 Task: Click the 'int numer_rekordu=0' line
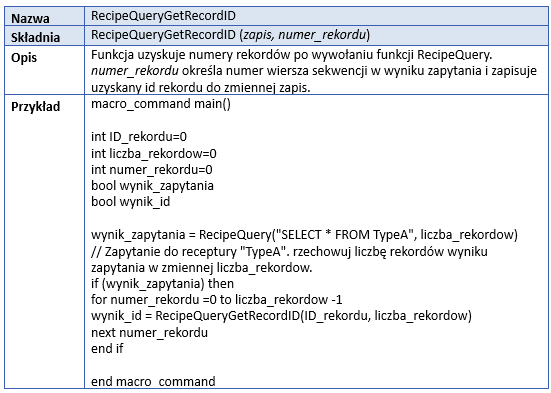coord(152,170)
